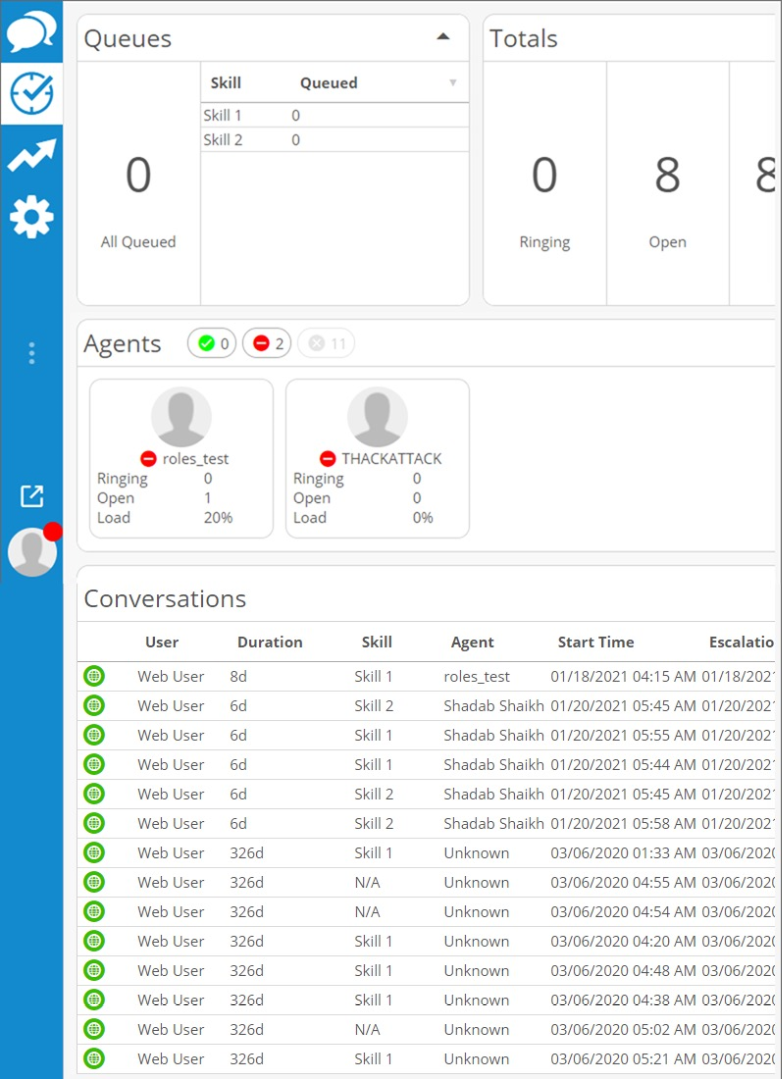782x1079 pixels.
Task: Sort conversations by Start Time header
Action: point(595,642)
